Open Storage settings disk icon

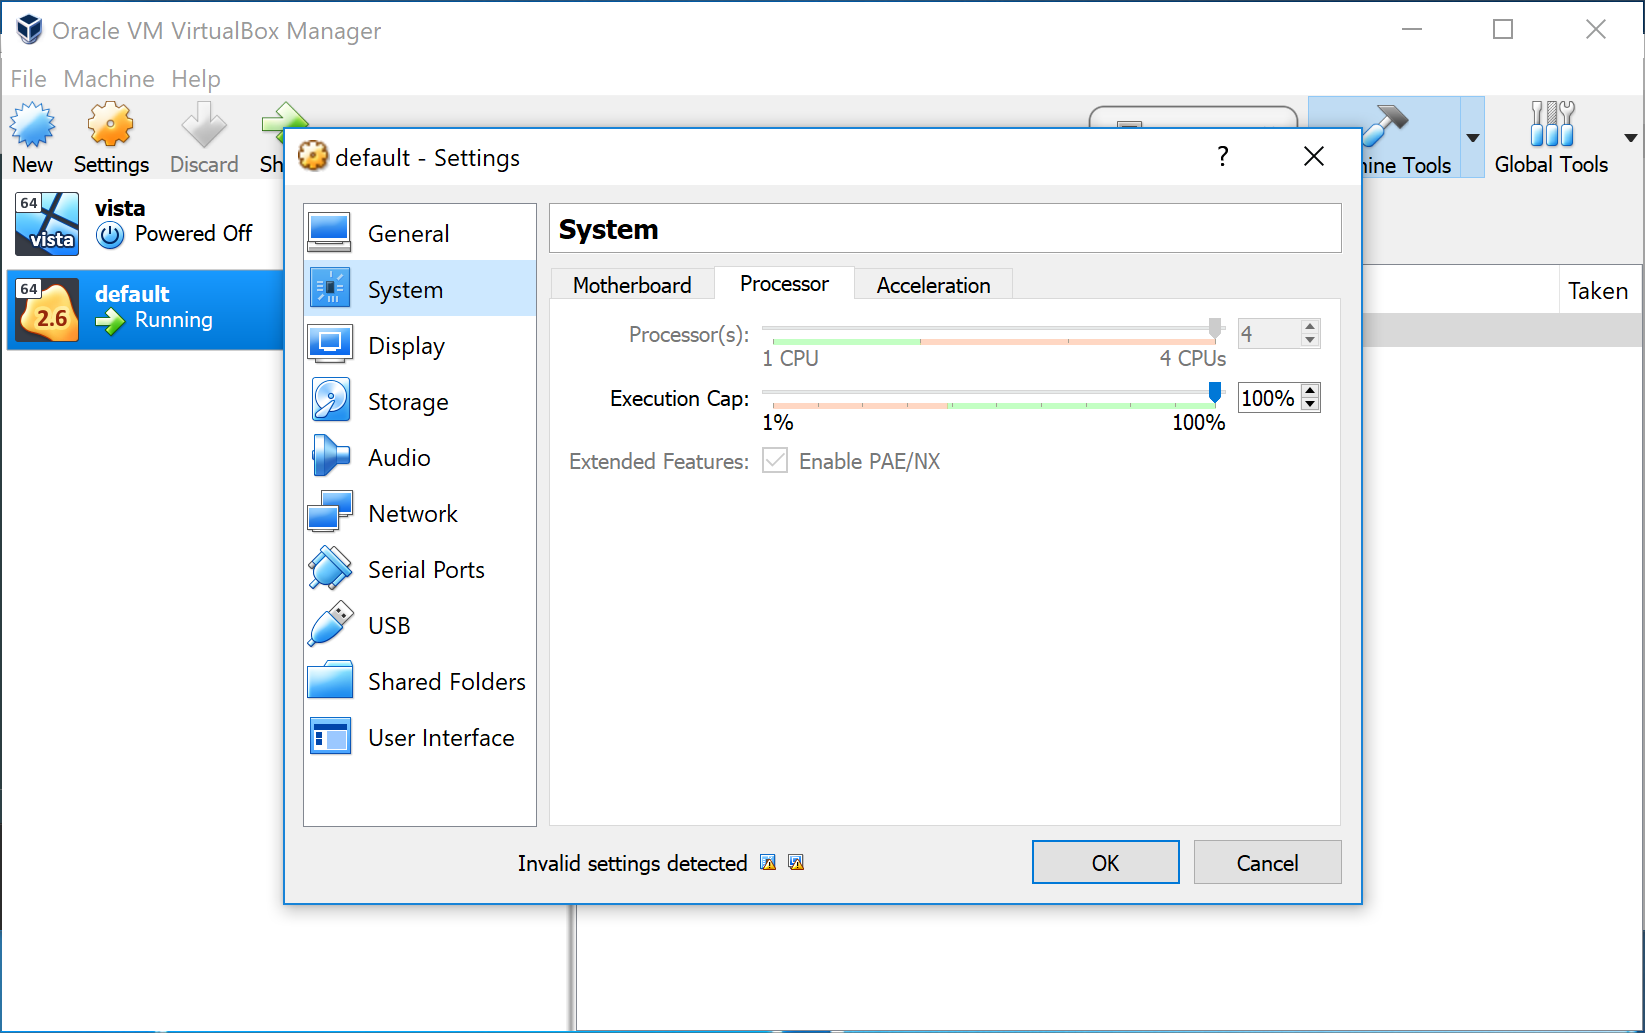[x=330, y=401]
